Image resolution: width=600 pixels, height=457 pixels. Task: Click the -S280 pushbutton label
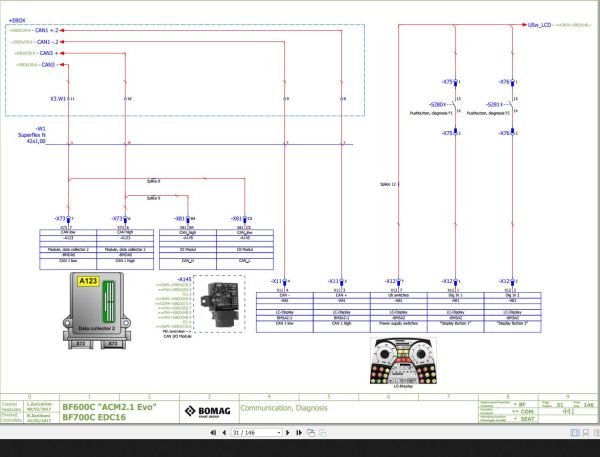[436, 104]
